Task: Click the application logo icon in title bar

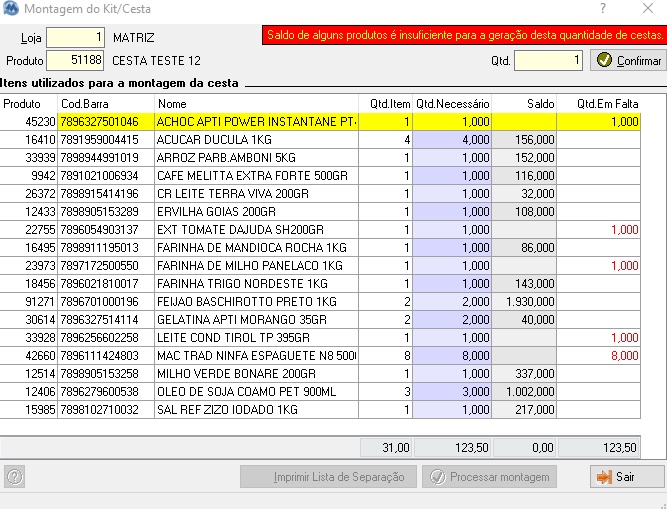Action: 11,8
